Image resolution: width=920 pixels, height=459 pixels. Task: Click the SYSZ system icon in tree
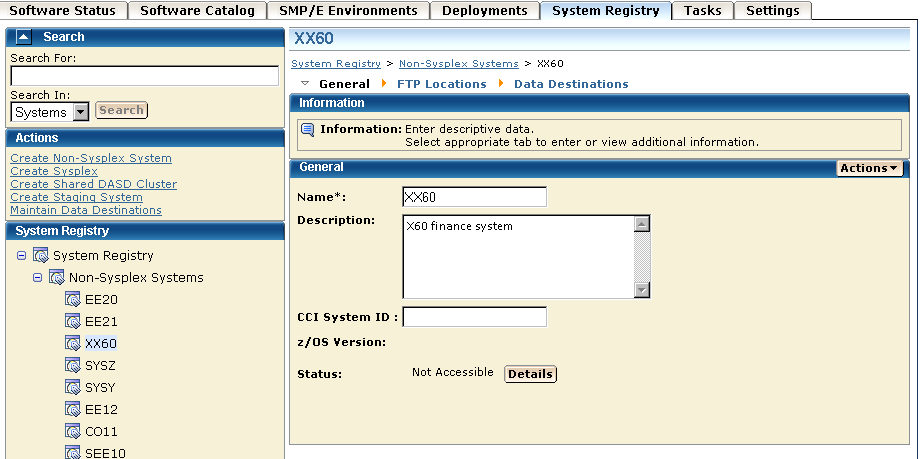72,365
